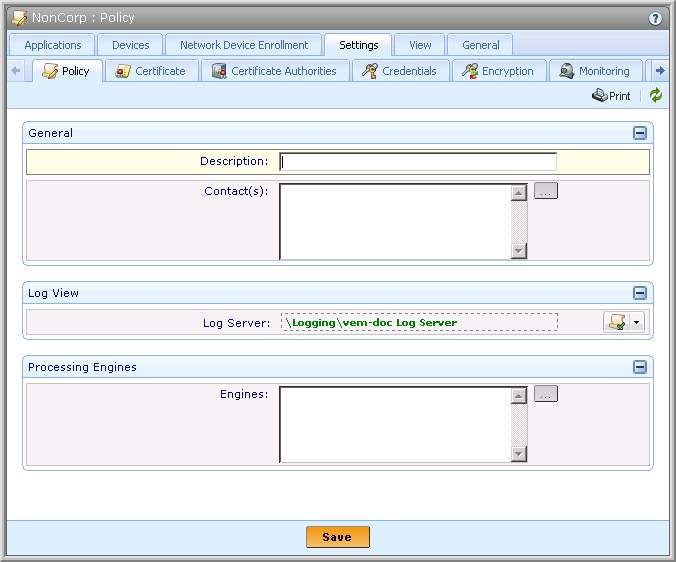Open the Certificate Authorities sub-tab
Image resolution: width=676 pixels, height=562 pixels.
tap(276, 71)
